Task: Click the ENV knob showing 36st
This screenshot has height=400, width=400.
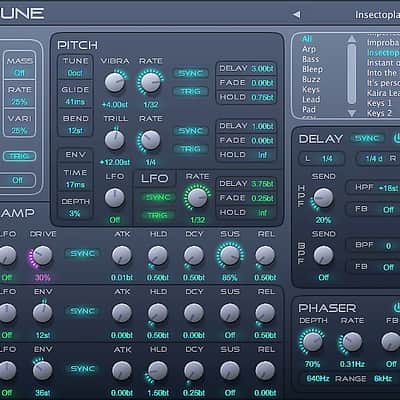Action: (x=42, y=371)
